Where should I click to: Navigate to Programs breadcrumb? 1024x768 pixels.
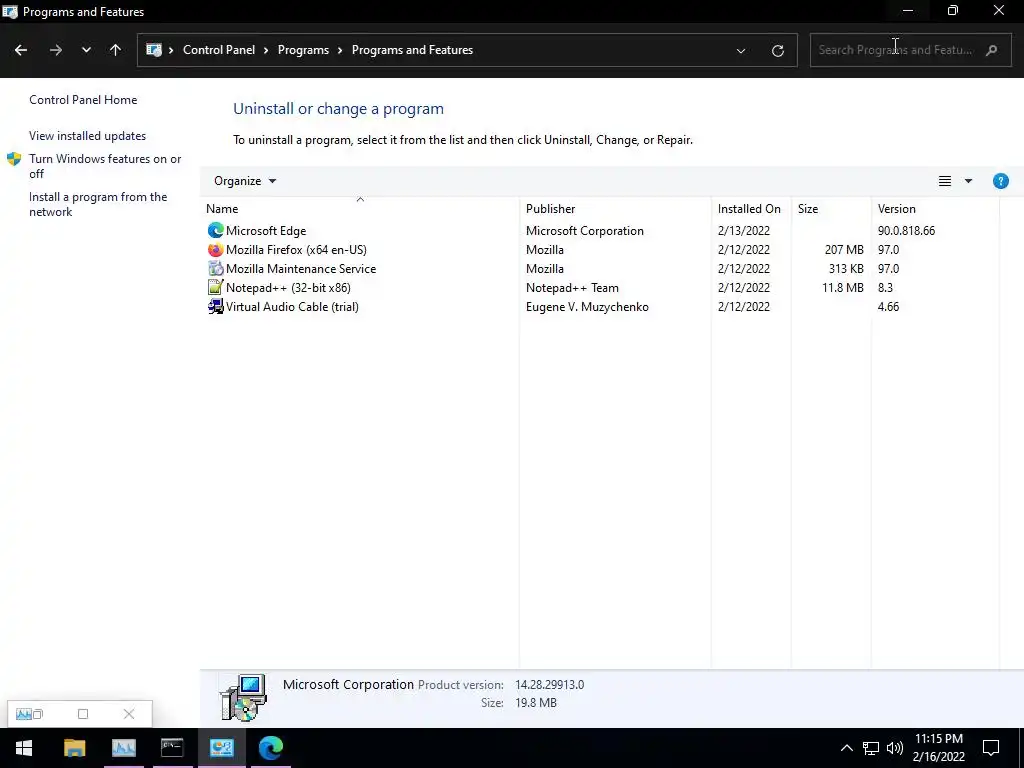pyautogui.click(x=303, y=50)
